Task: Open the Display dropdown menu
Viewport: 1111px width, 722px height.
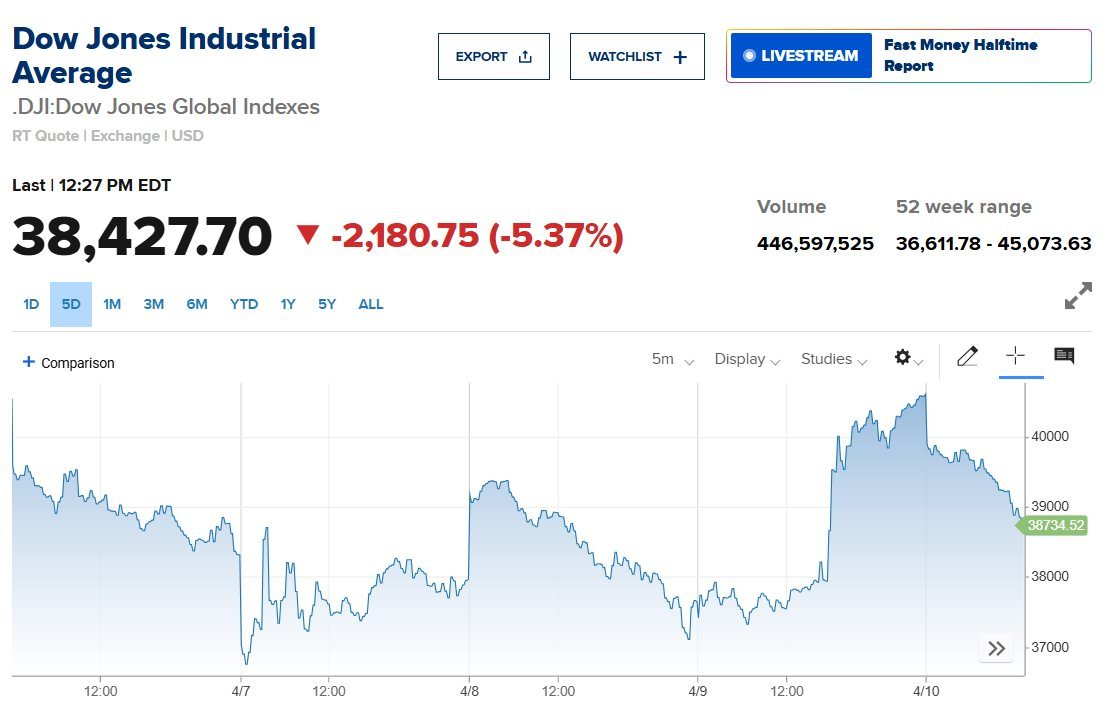Action: (747, 359)
